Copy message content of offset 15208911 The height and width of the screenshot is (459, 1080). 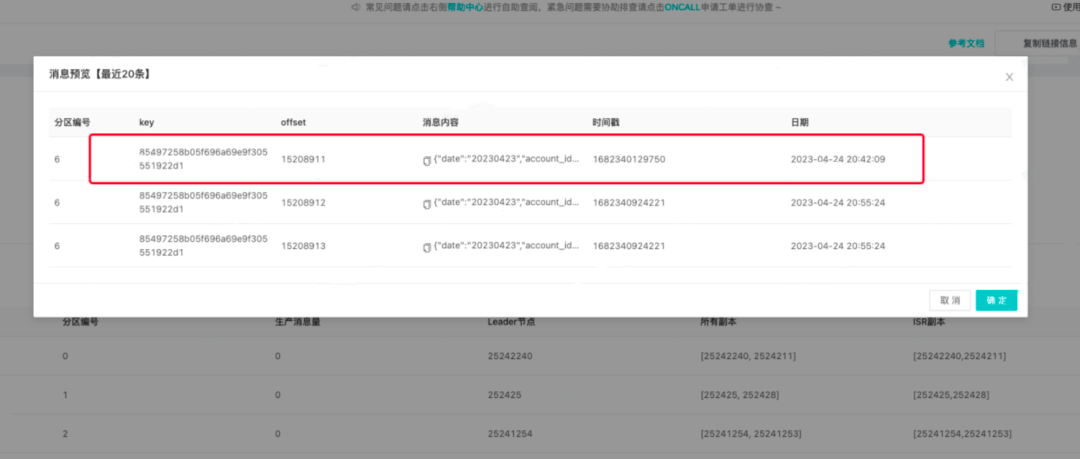tap(427, 161)
